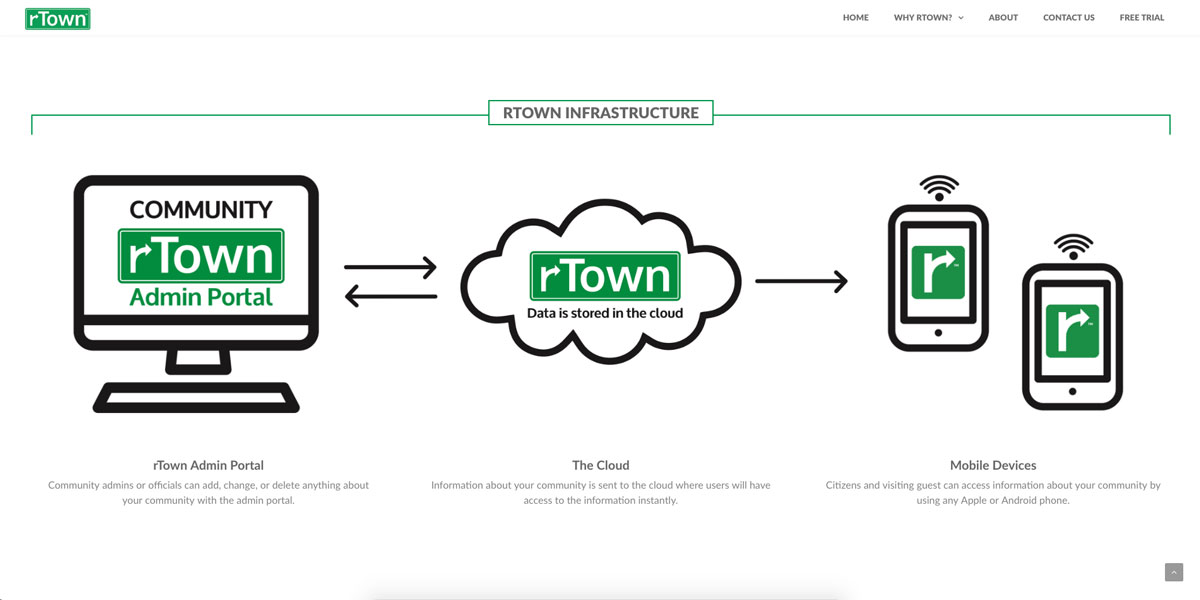Expand the Why rTown? dropdown menu

click(922, 18)
